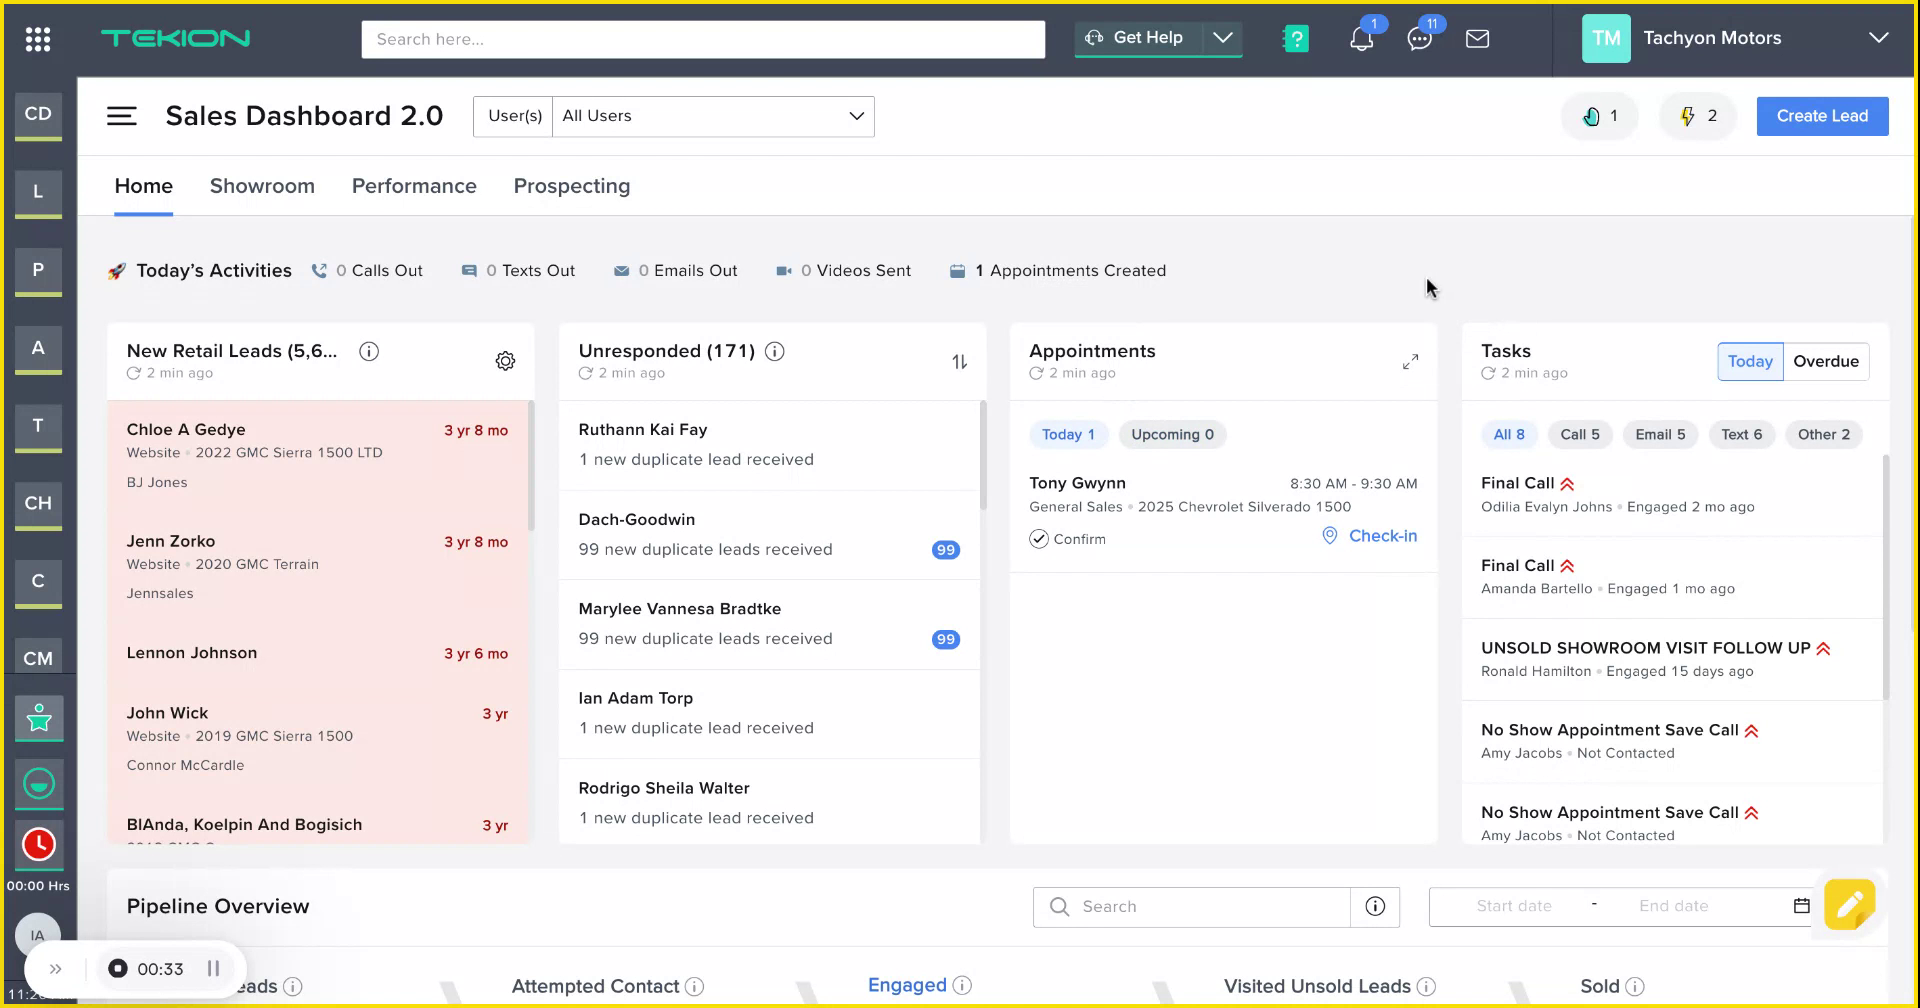Open the Prospecting tab
Viewport: 1920px width, 1008px height.
(x=571, y=186)
